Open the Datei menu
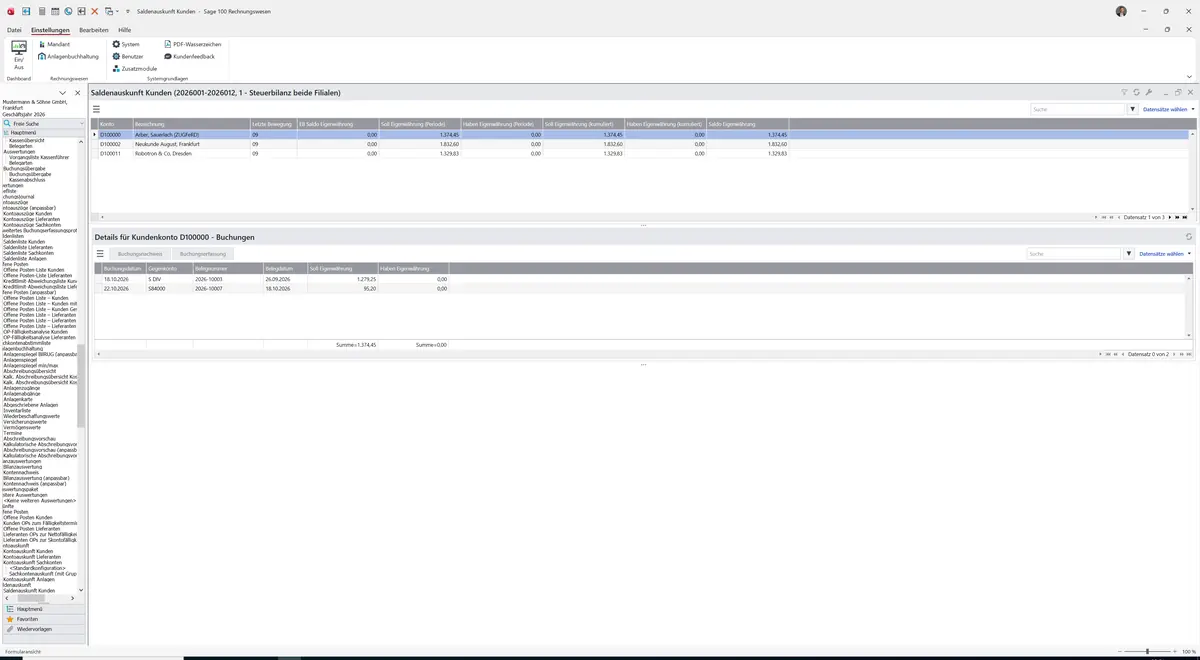The height and width of the screenshot is (660, 1200). click(14, 30)
